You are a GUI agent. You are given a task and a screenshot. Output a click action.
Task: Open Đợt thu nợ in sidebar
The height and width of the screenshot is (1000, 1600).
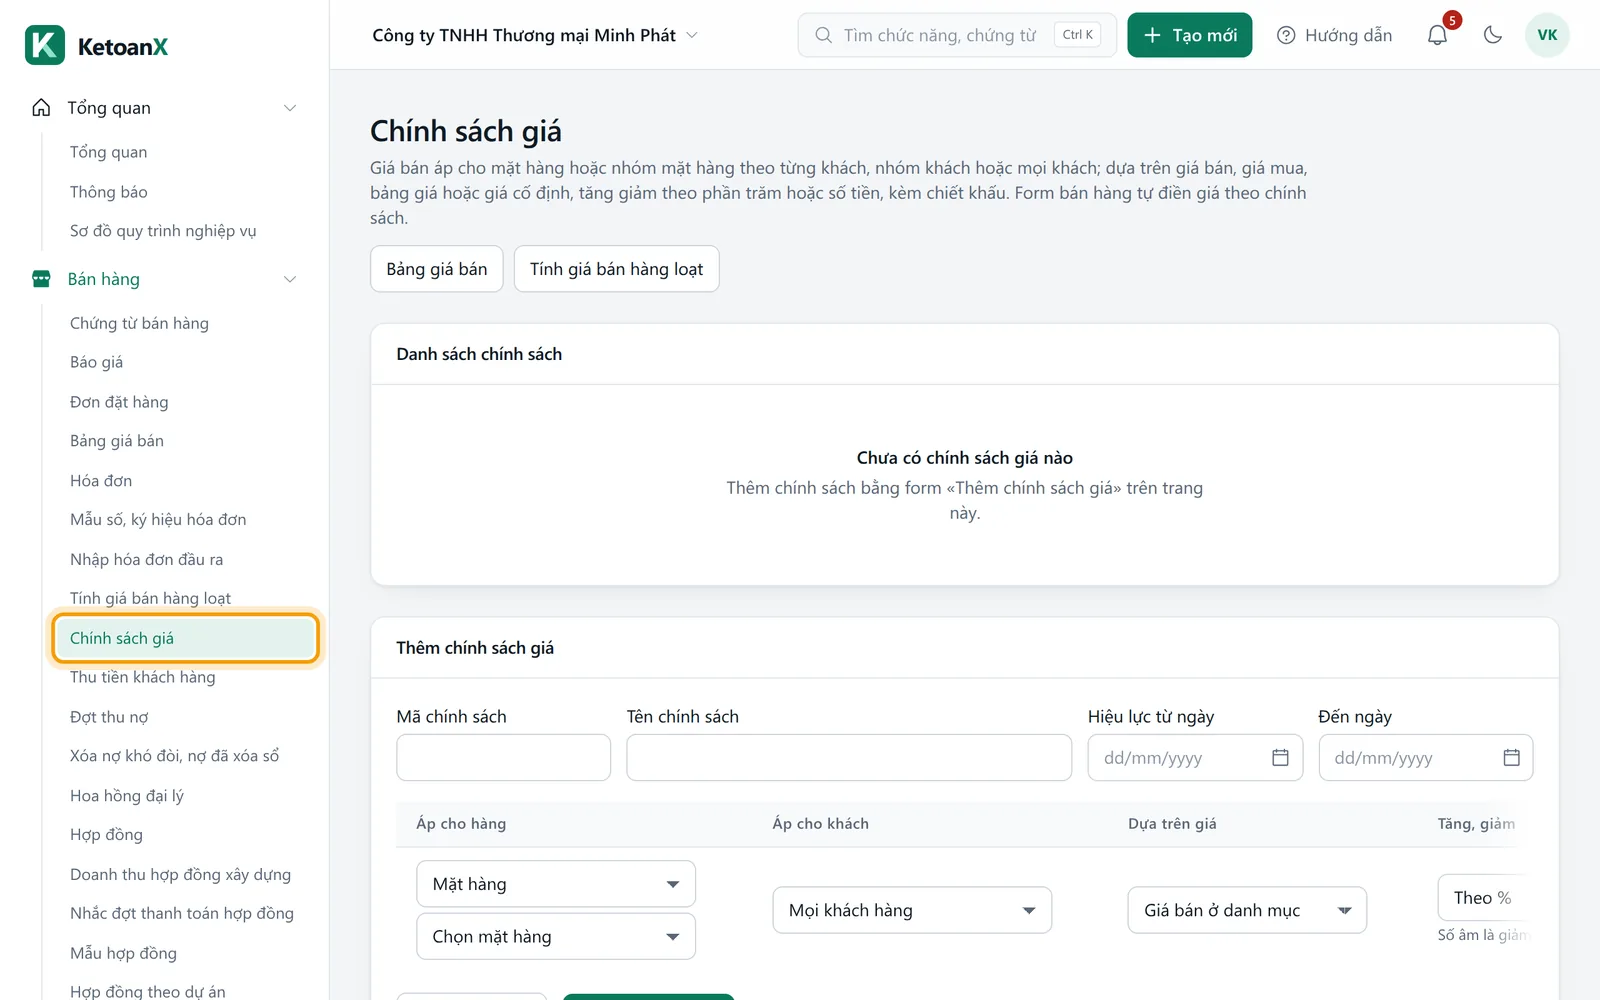pyautogui.click(x=109, y=717)
